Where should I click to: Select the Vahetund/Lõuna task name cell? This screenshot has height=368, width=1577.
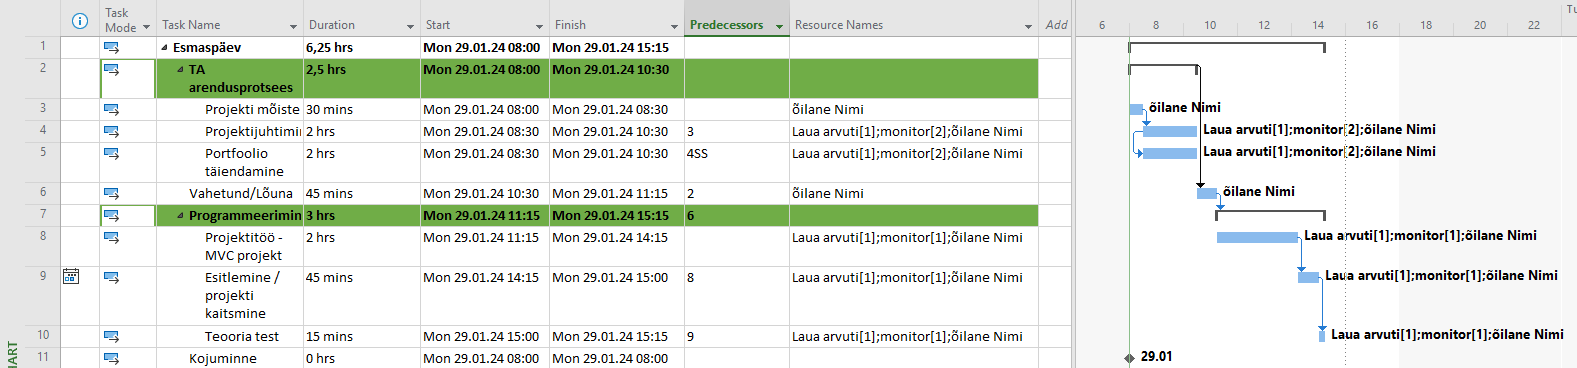pyautogui.click(x=230, y=193)
